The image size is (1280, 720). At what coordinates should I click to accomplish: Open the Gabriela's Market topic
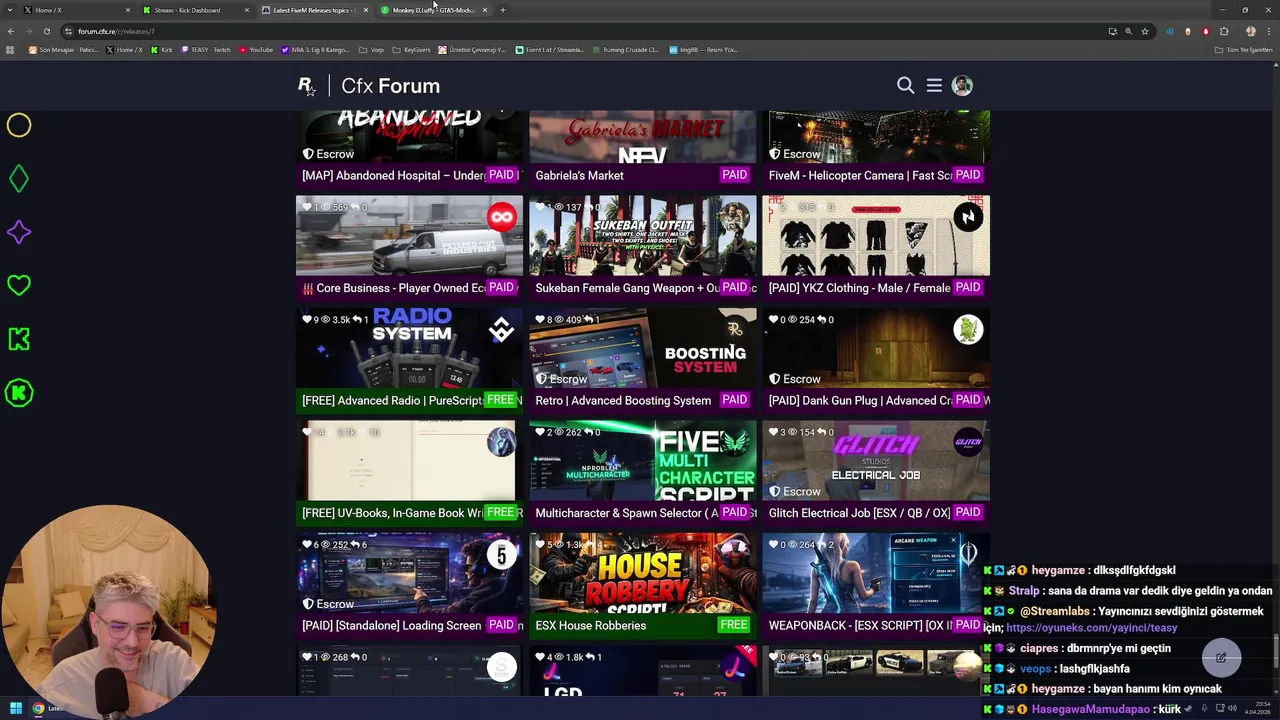click(579, 175)
